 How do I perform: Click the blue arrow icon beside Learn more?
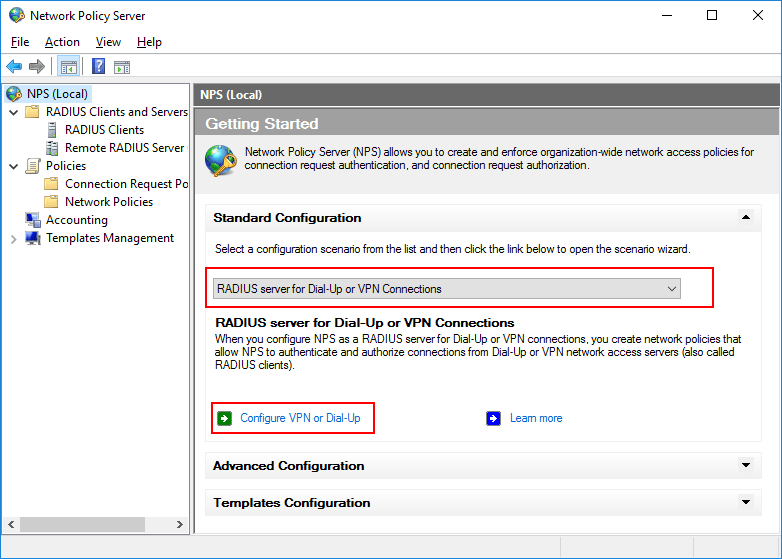493,418
